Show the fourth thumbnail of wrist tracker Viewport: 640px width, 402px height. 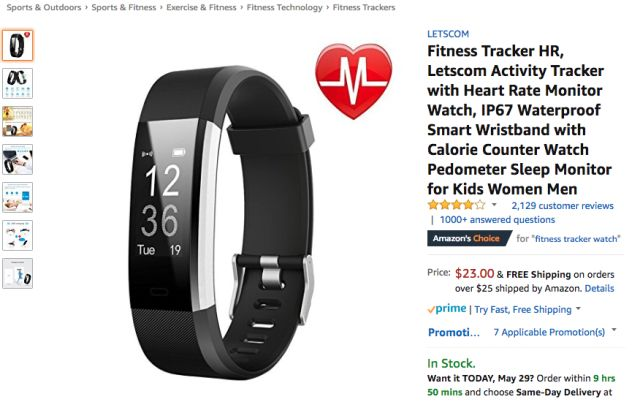pyautogui.click(x=17, y=159)
